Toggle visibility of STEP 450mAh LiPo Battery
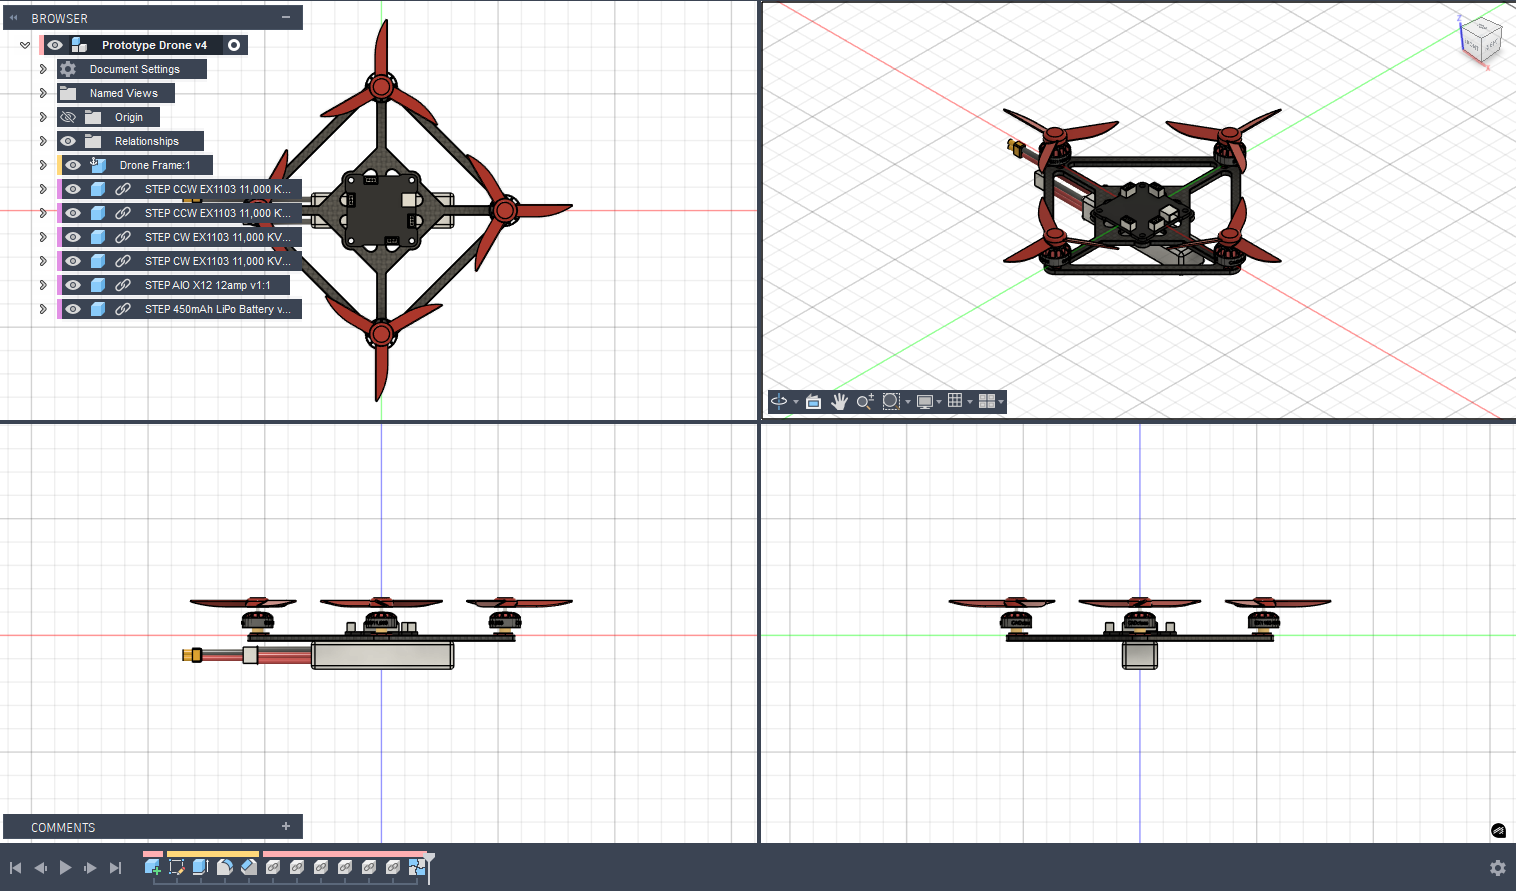Screen dimensions: 1516x891 click(73, 309)
